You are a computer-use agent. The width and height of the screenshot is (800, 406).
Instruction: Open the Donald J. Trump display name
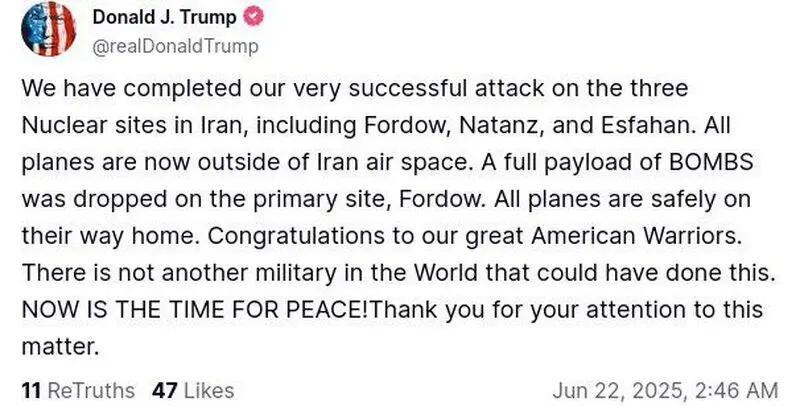pos(164,17)
